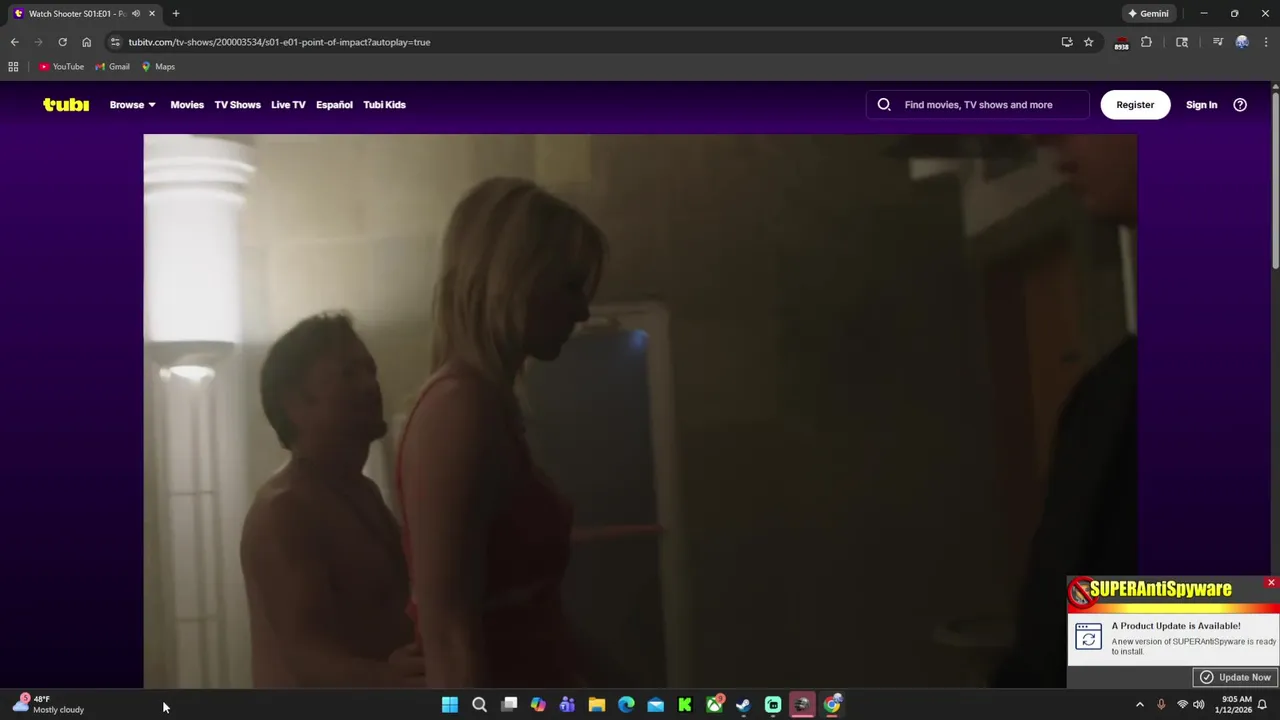Image resolution: width=1280 pixels, height=720 pixels.
Task: Click the video player area
Action: (x=640, y=410)
